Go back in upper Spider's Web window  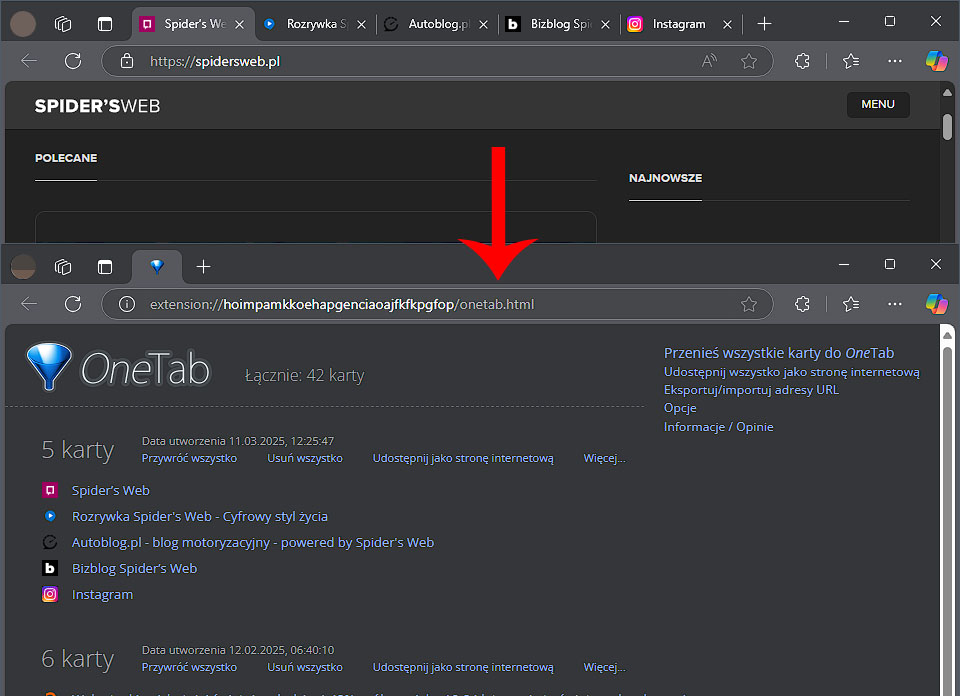[29, 61]
